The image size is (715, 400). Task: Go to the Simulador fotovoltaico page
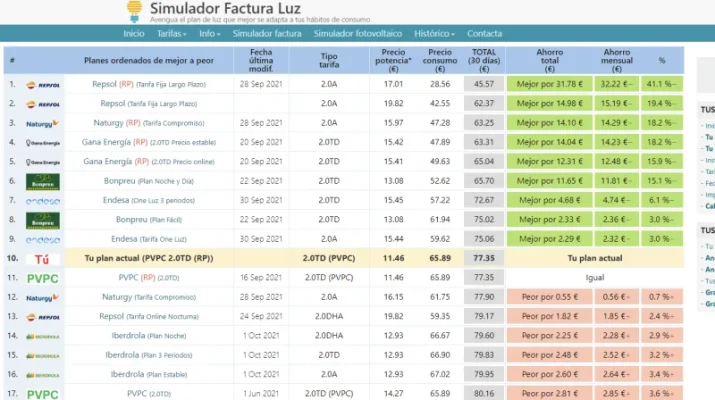tap(358, 34)
